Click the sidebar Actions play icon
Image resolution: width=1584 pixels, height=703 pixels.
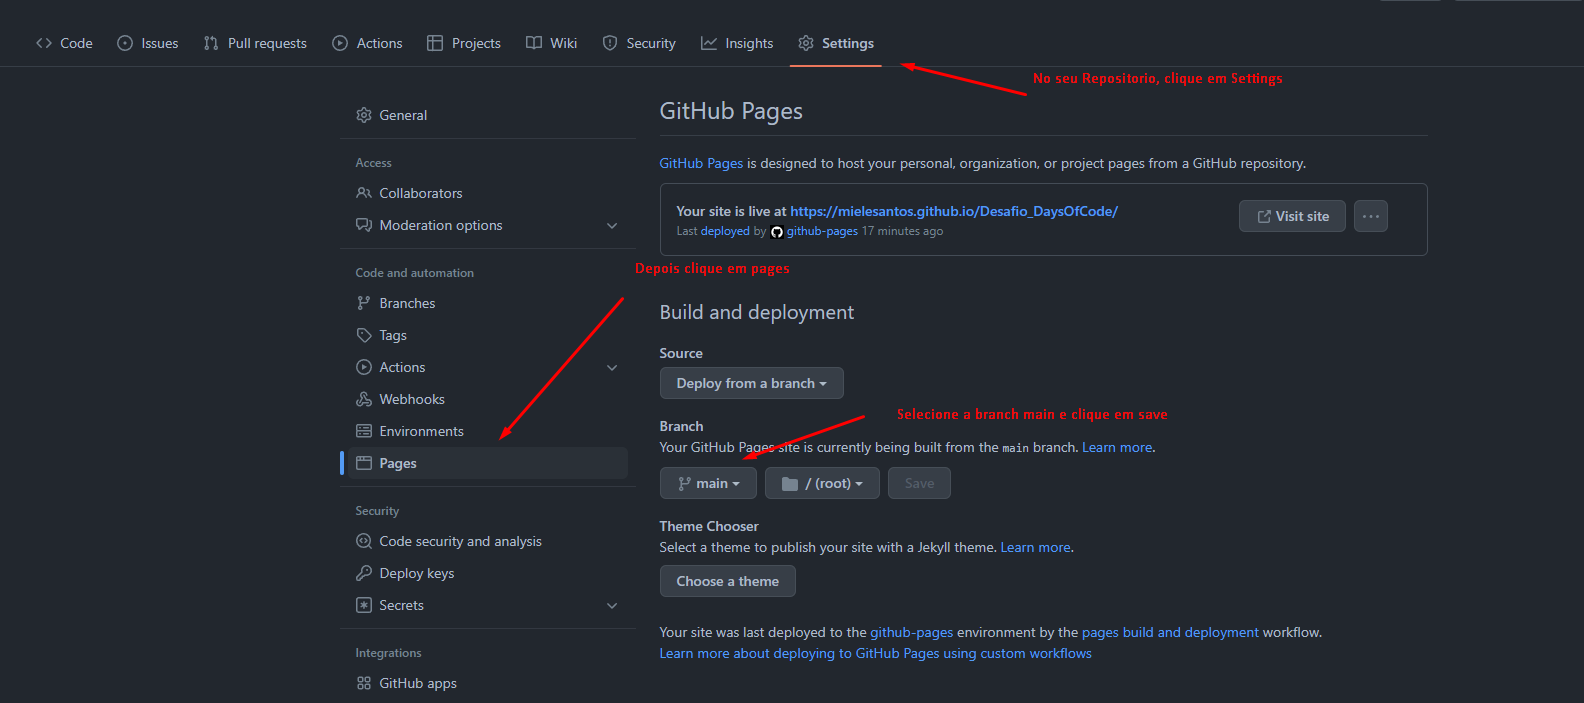(364, 367)
